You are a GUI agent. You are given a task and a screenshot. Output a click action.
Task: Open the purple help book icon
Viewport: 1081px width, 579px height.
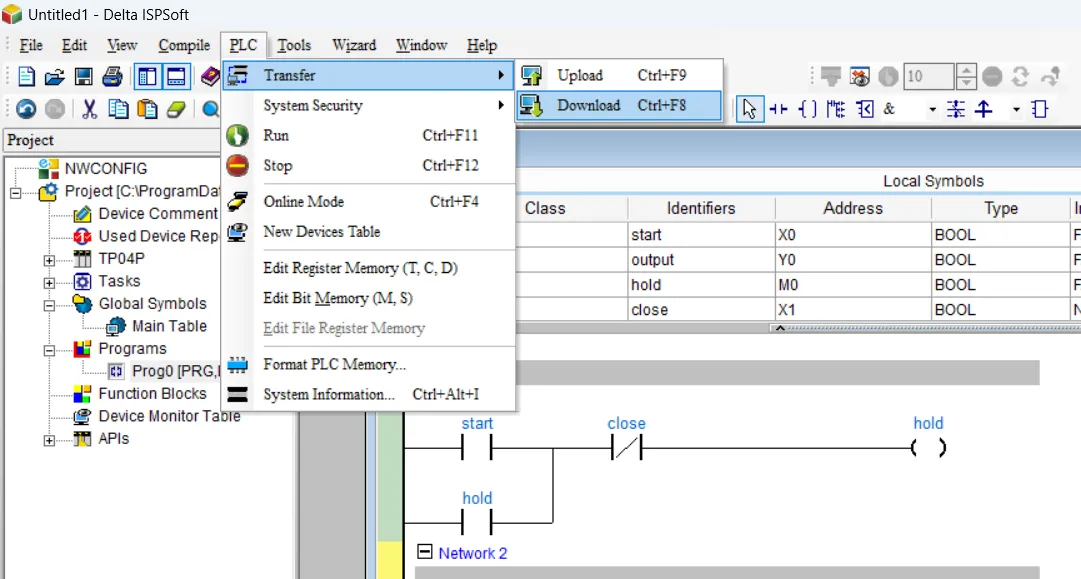(x=210, y=77)
